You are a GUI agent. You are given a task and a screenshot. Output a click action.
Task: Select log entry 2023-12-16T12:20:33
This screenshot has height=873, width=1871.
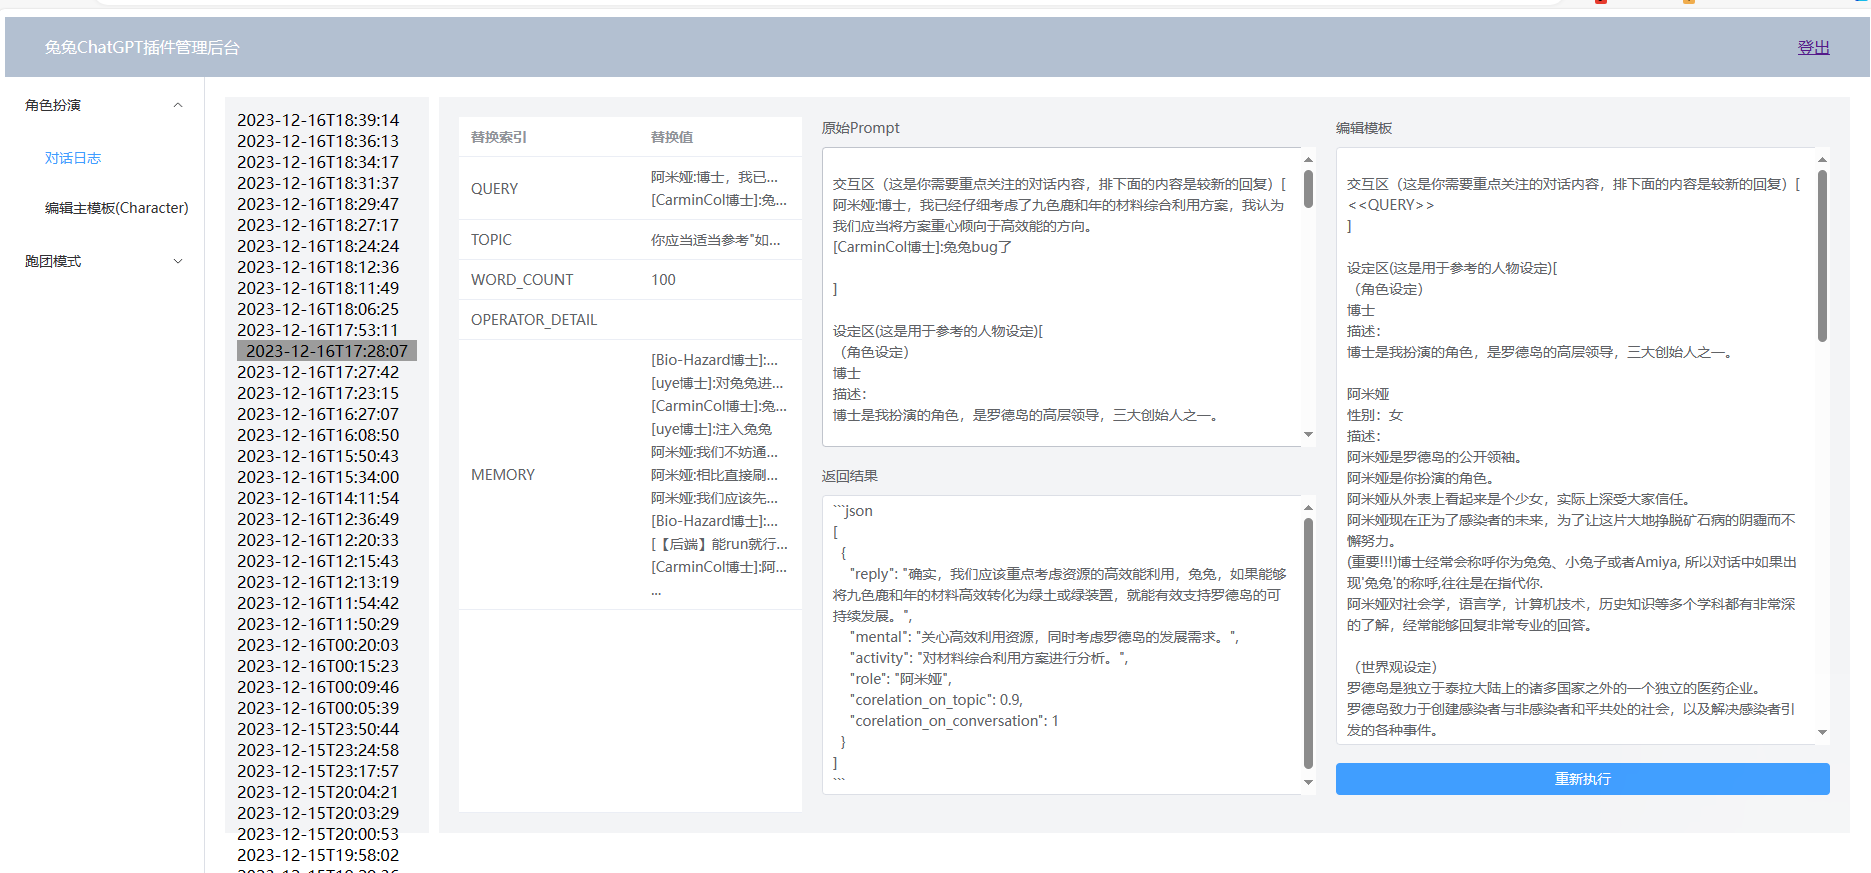pyautogui.click(x=318, y=540)
